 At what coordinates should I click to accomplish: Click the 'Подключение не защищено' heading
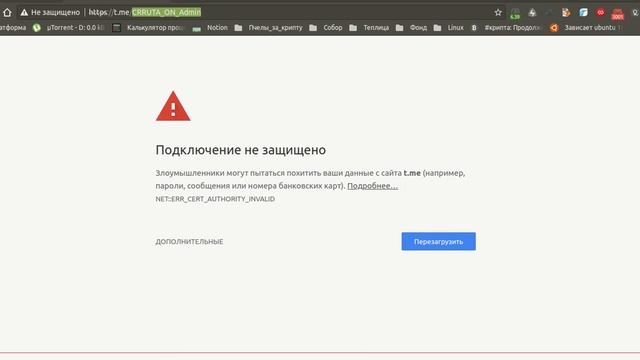pyautogui.click(x=240, y=150)
